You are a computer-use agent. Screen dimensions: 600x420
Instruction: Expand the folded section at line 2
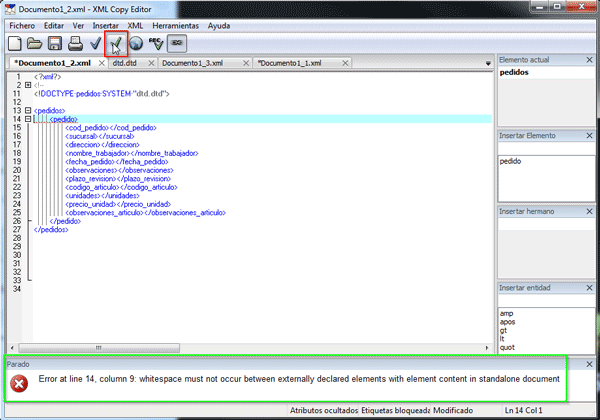(27, 85)
